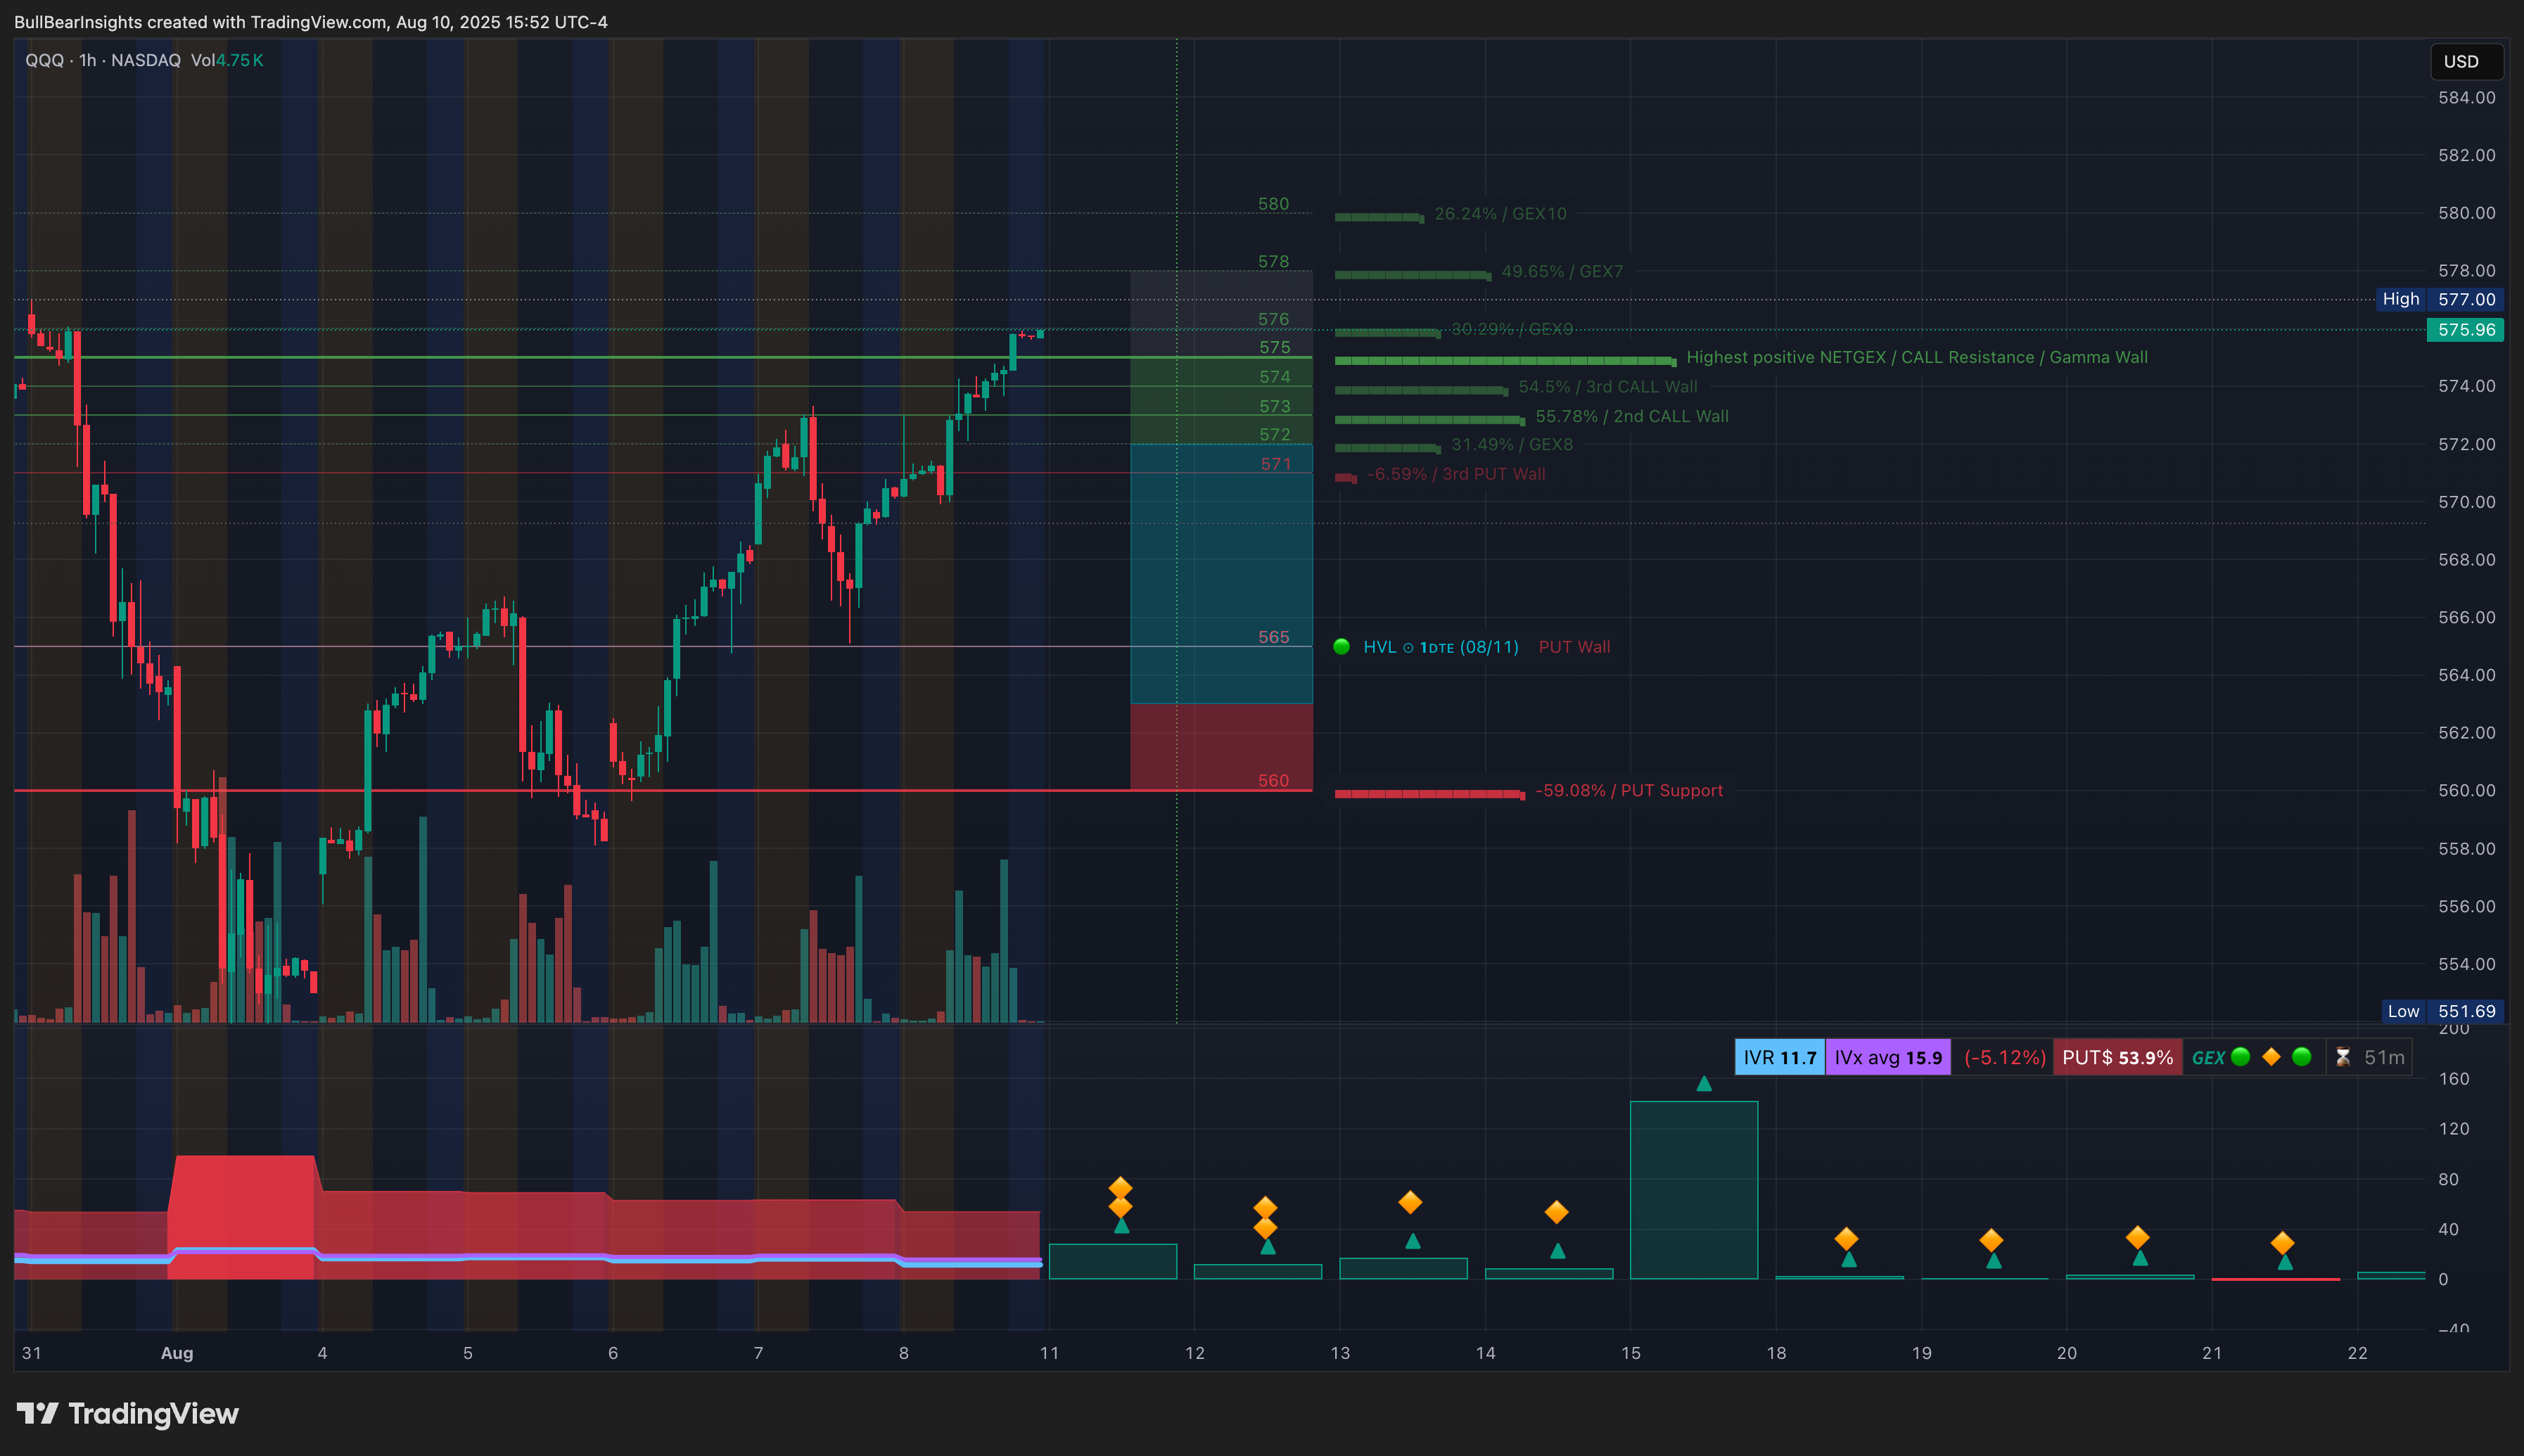
Task: Click the teal triangle above the 13 bar
Action: click(1413, 1241)
